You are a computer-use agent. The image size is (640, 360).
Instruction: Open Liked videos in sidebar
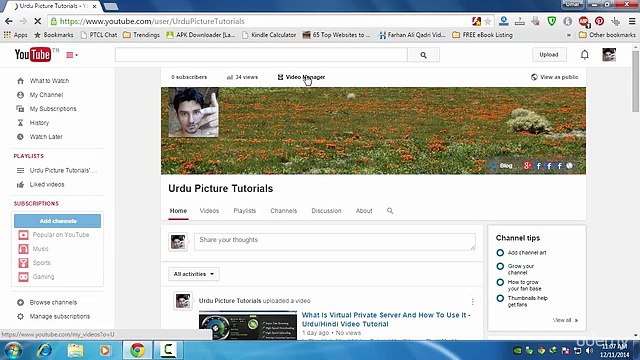tap(47, 184)
